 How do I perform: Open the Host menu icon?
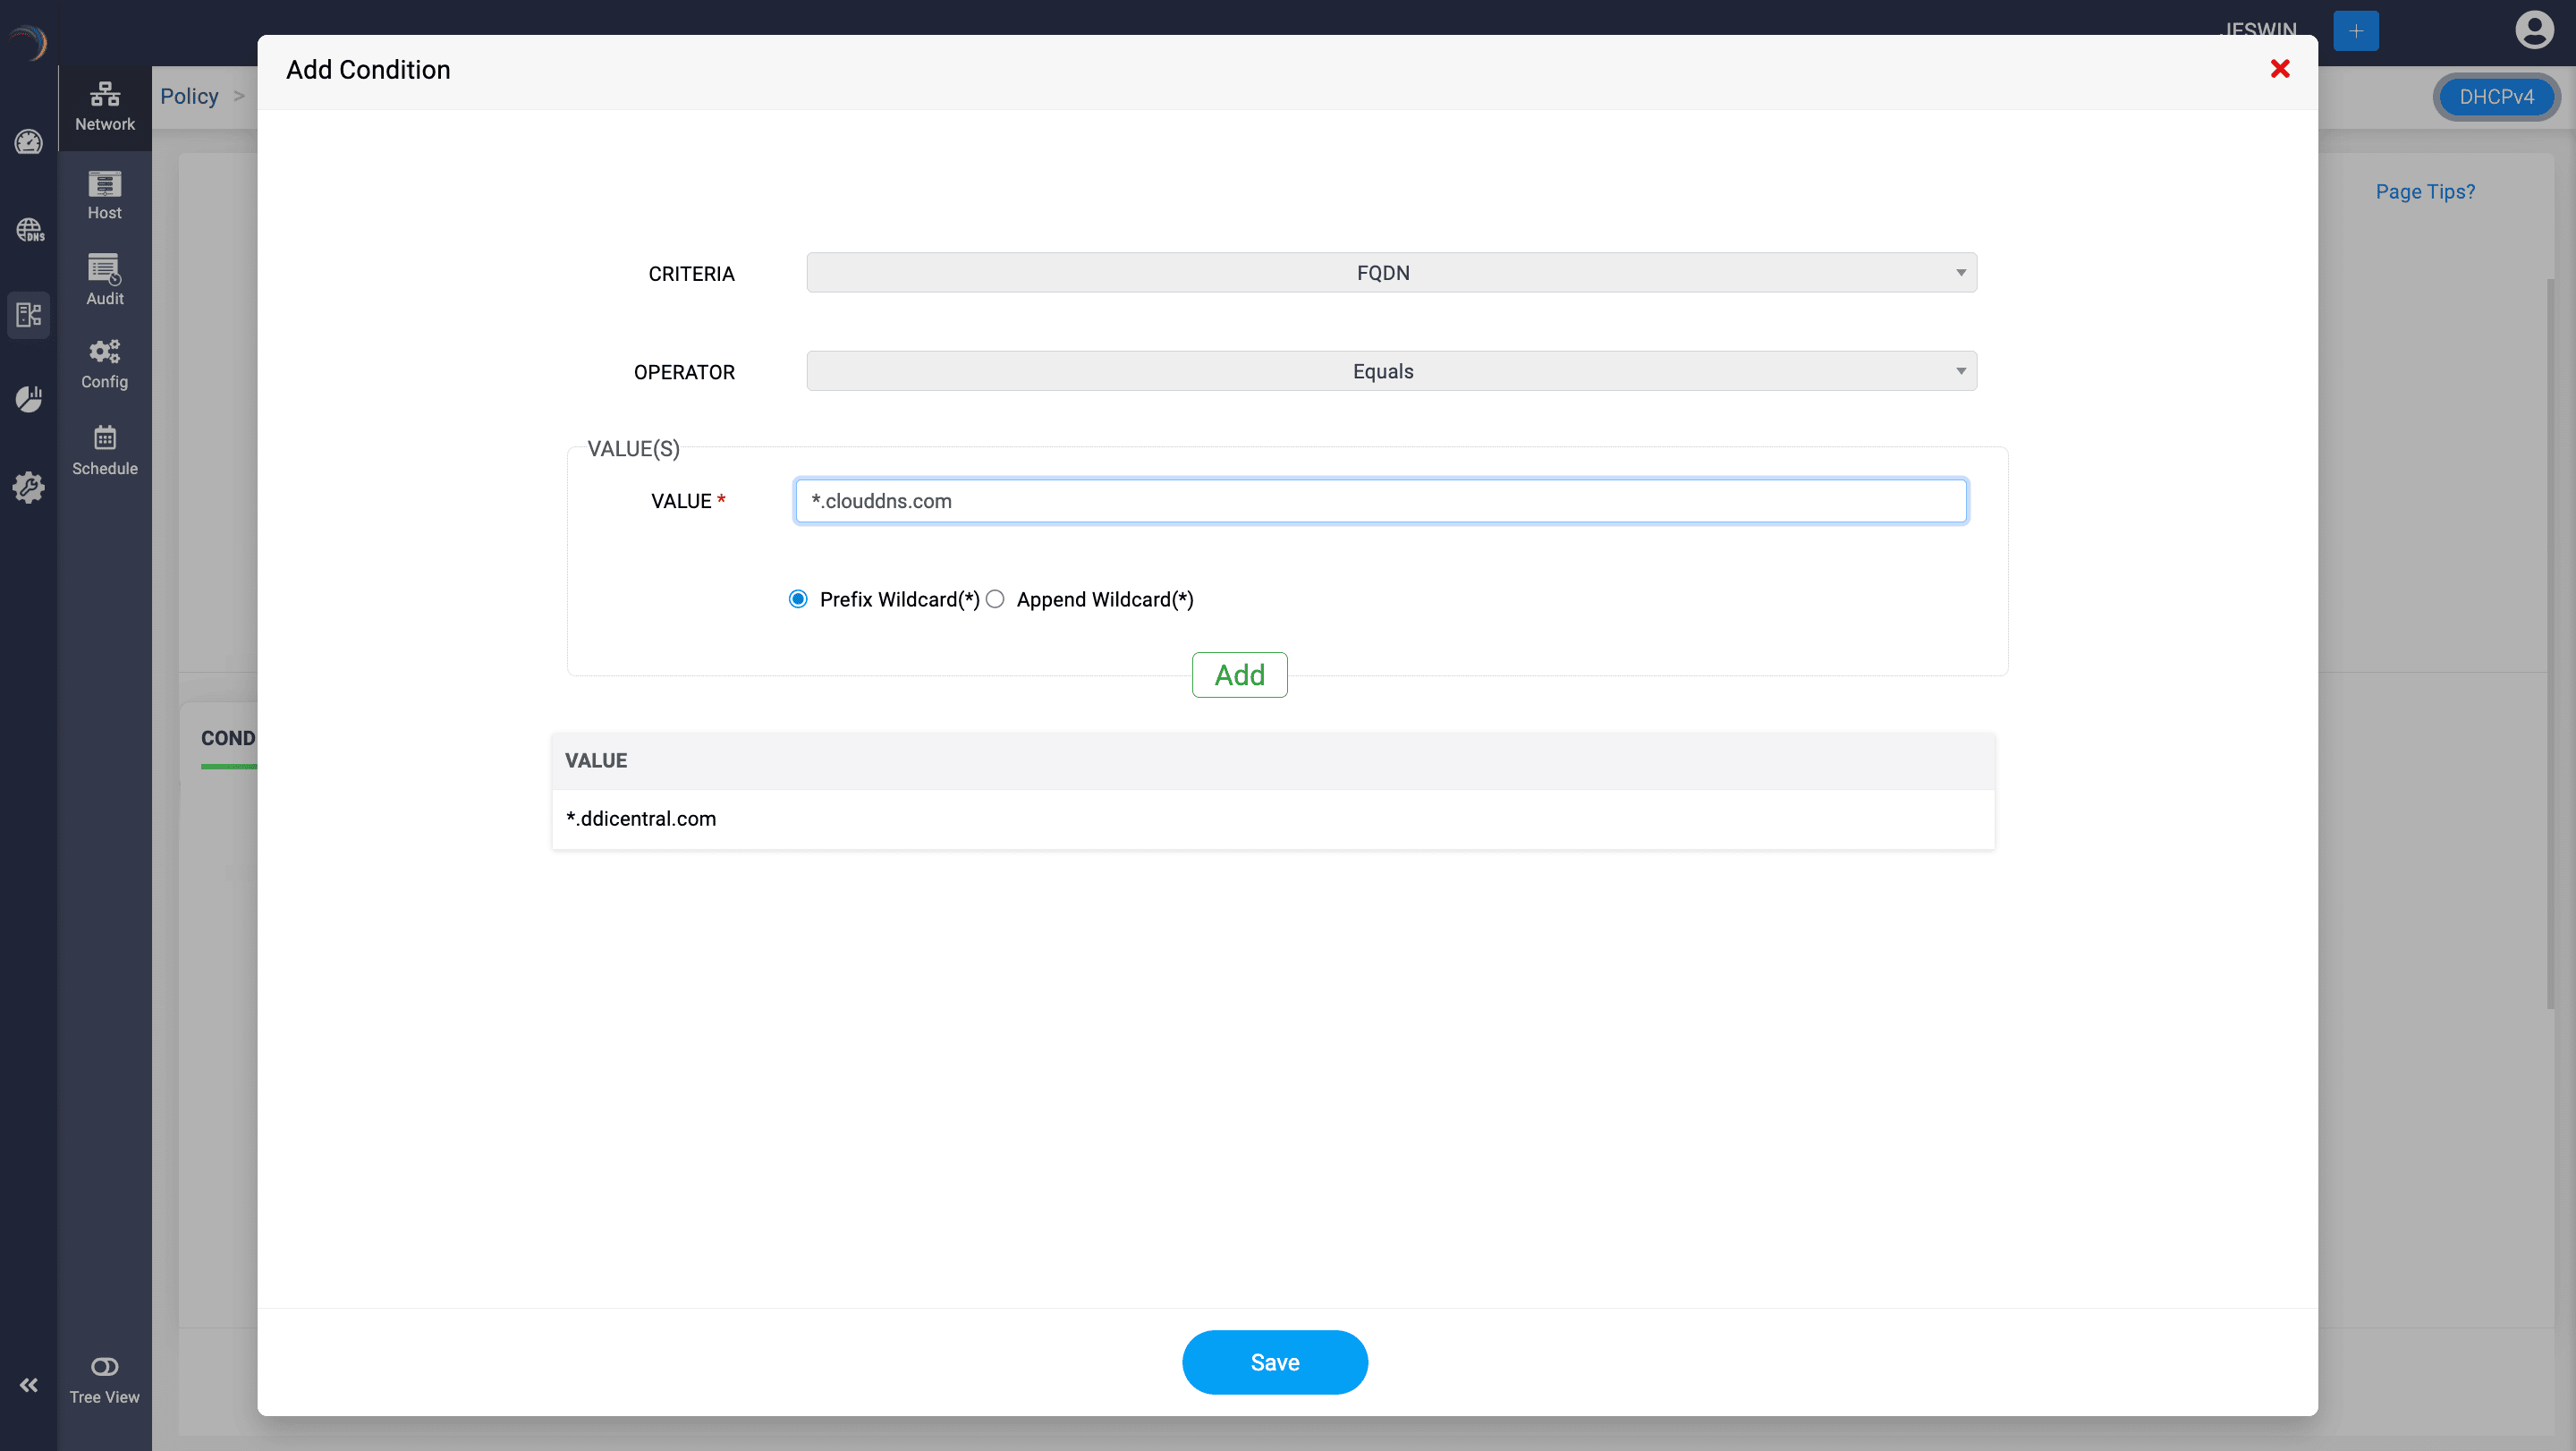(x=104, y=194)
